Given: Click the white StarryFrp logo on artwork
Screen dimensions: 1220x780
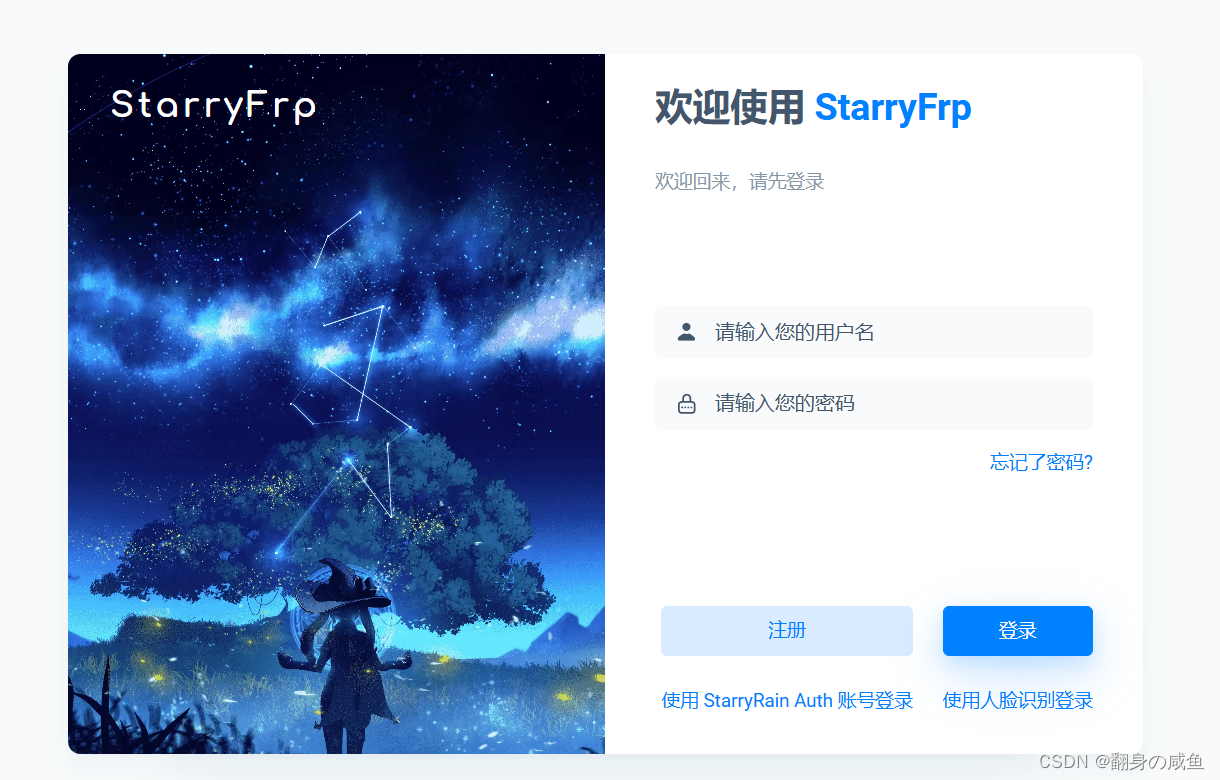Looking at the screenshot, I should coord(213,105).
